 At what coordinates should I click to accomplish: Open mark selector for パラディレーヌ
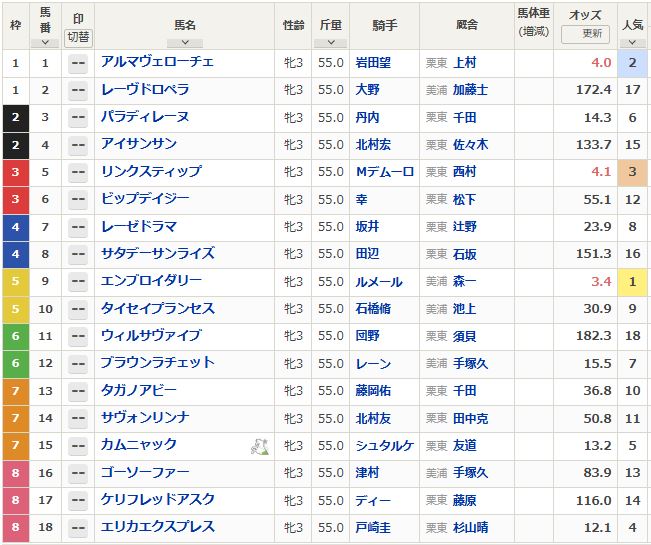pyautogui.click(x=78, y=118)
